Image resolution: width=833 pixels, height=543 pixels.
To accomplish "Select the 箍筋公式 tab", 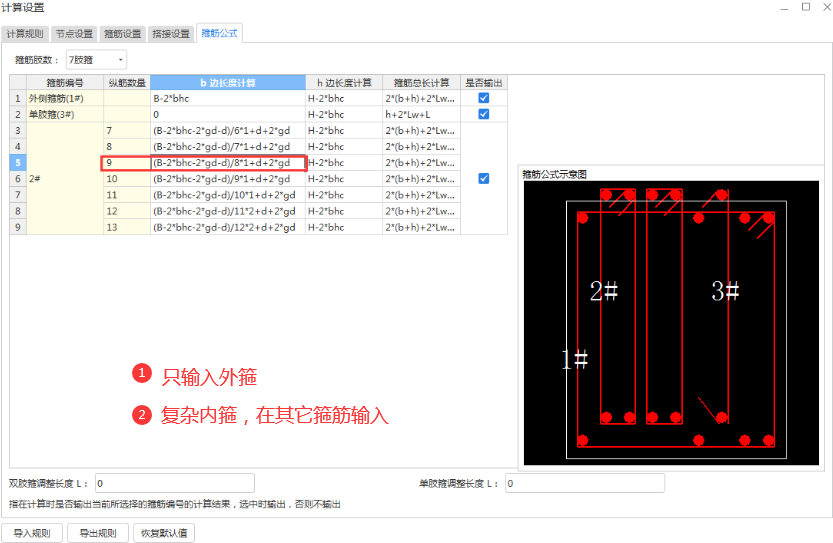I will tap(219, 33).
